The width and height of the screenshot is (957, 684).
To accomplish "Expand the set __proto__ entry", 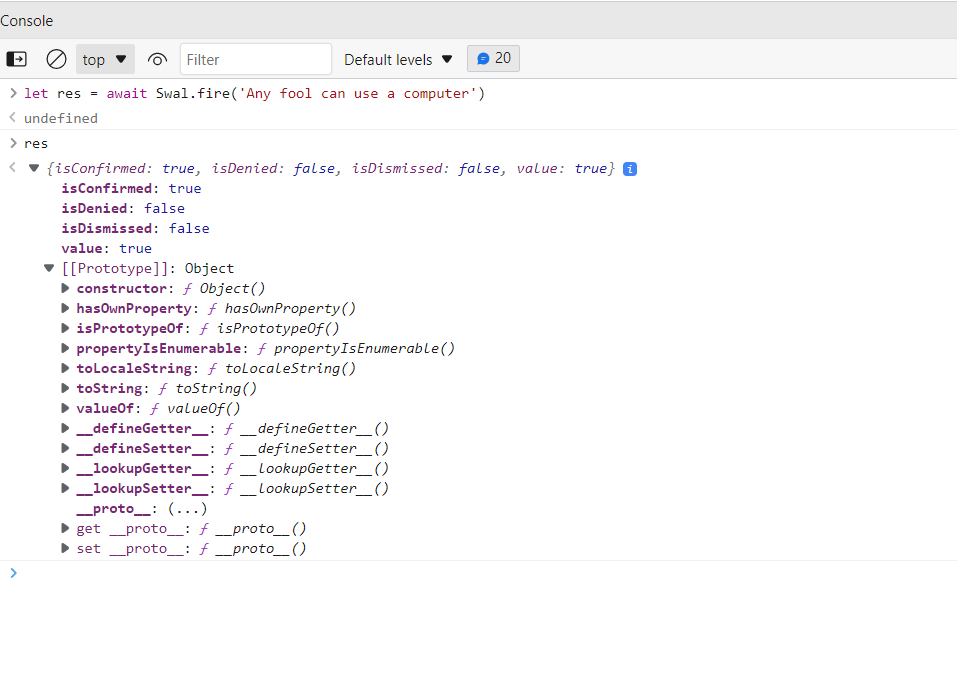I will [64, 548].
